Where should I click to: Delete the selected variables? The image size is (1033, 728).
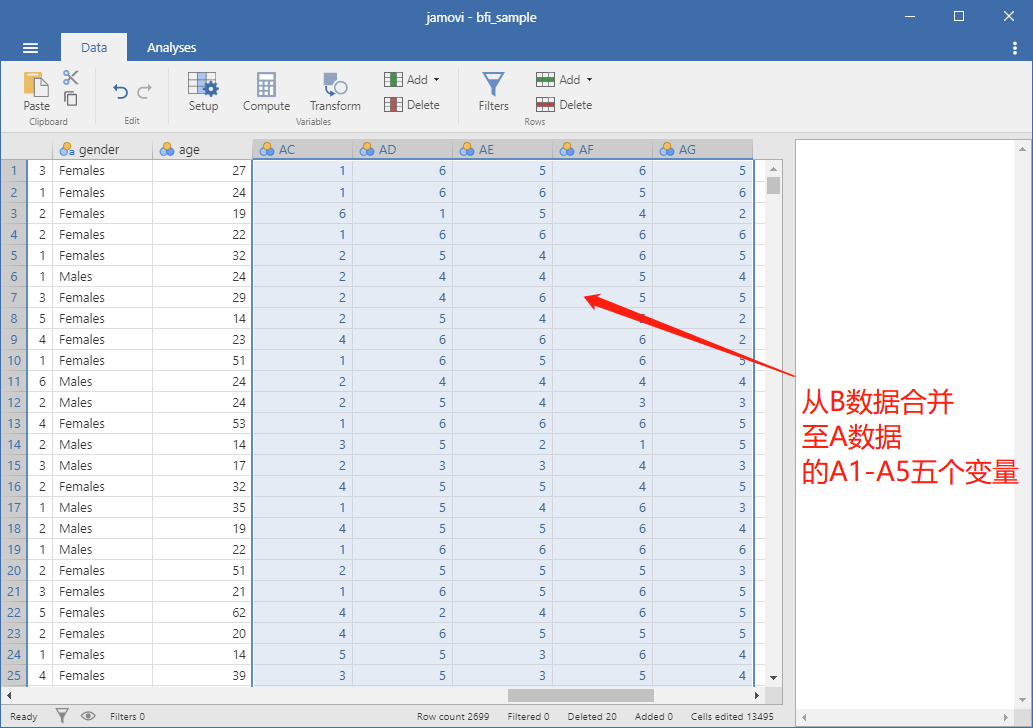pos(412,105)
